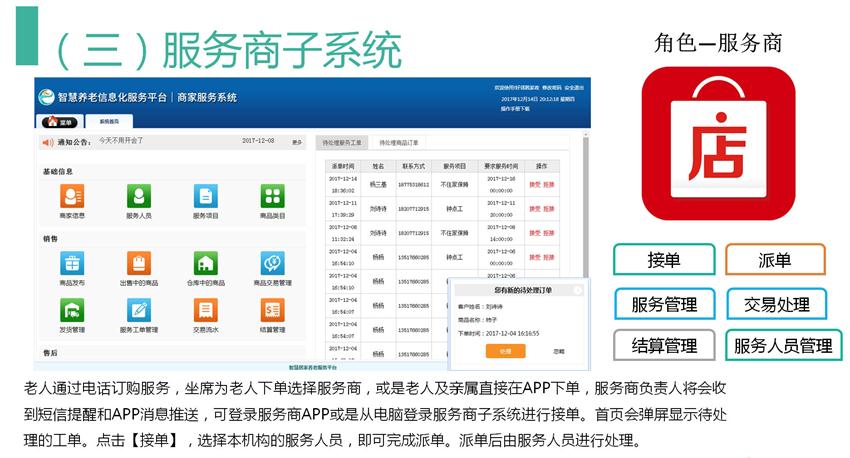Screen dimensions: 850x458
Task: Click the 商品交易管理 icon
Action: click(x=272, y=264)
